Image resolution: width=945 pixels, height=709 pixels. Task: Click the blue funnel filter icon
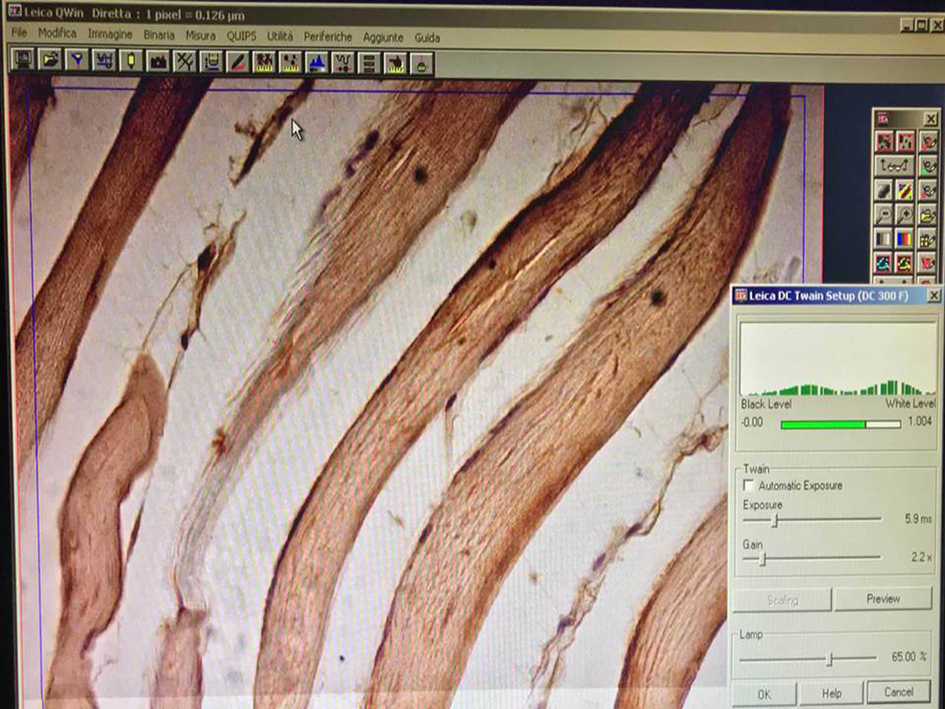[x=77, y=60]
